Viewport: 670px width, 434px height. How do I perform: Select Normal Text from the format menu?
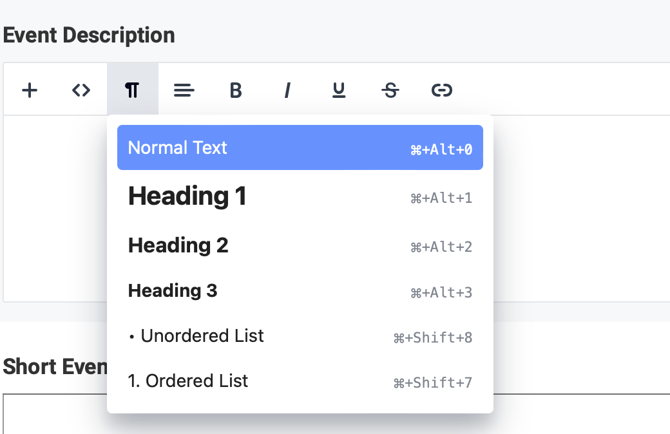[300, 148]
